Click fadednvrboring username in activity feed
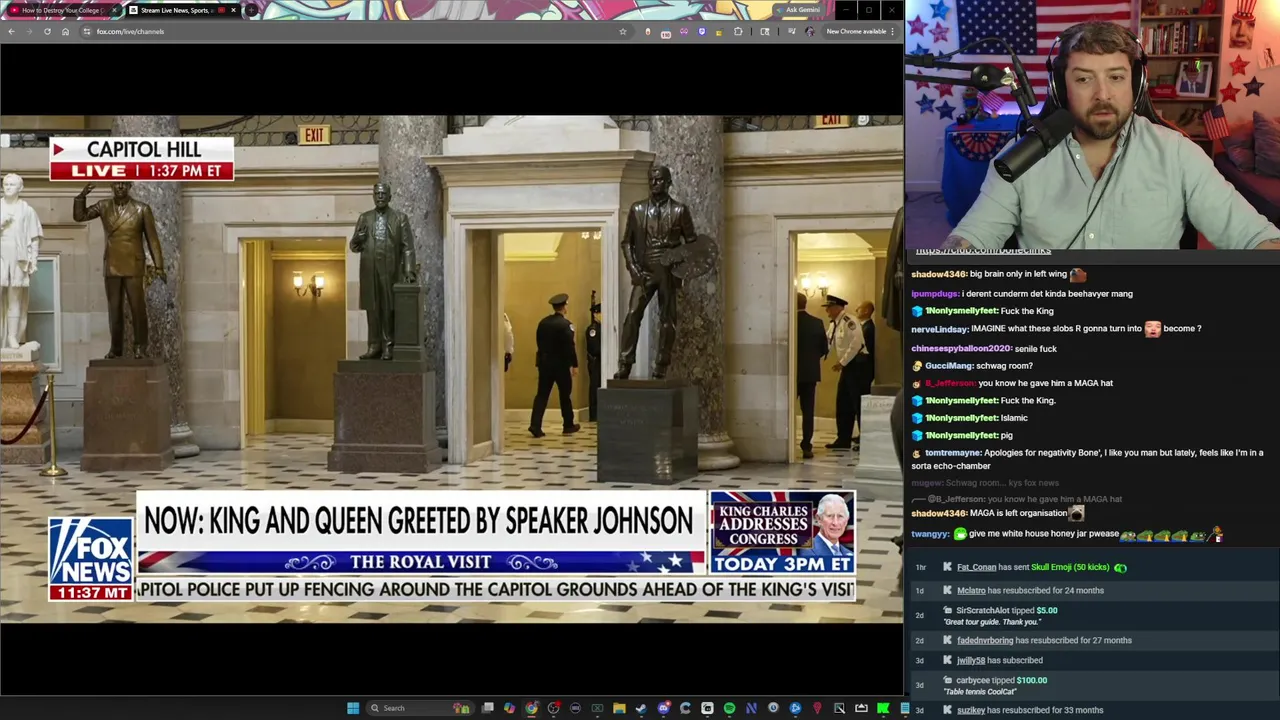 (985, 640)
